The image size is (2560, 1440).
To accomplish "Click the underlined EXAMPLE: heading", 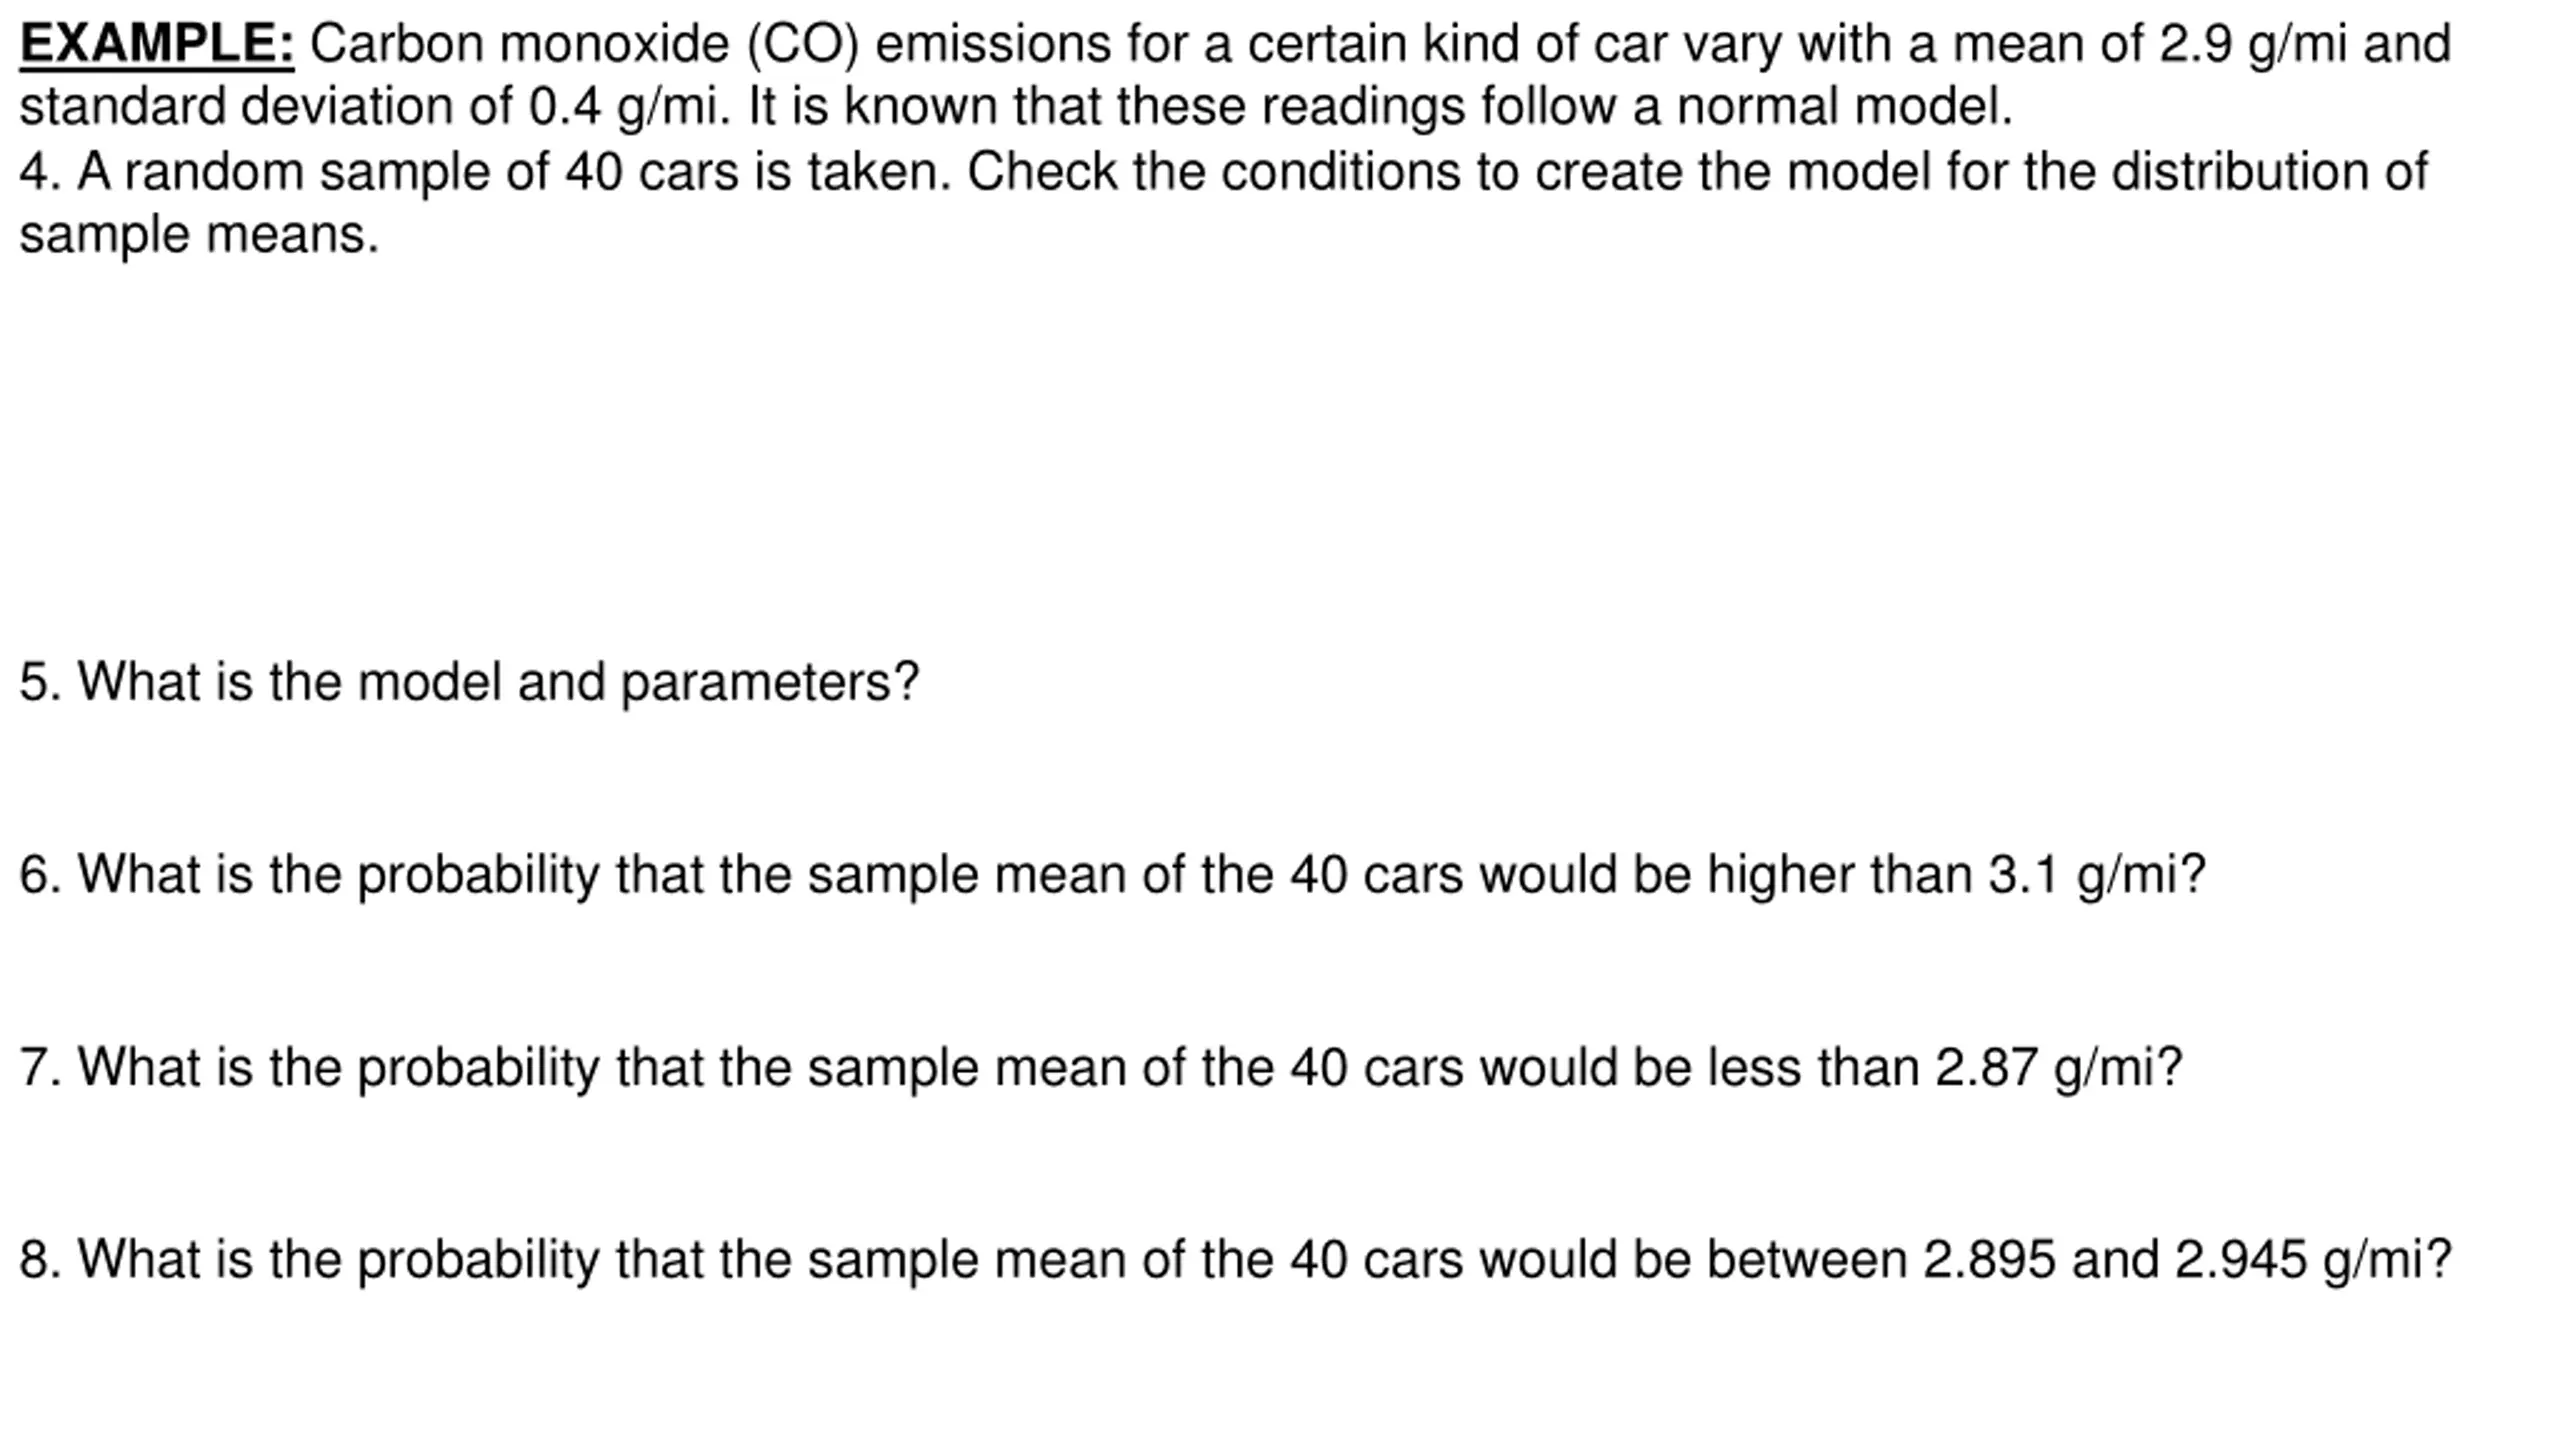I will pos(157,45).
